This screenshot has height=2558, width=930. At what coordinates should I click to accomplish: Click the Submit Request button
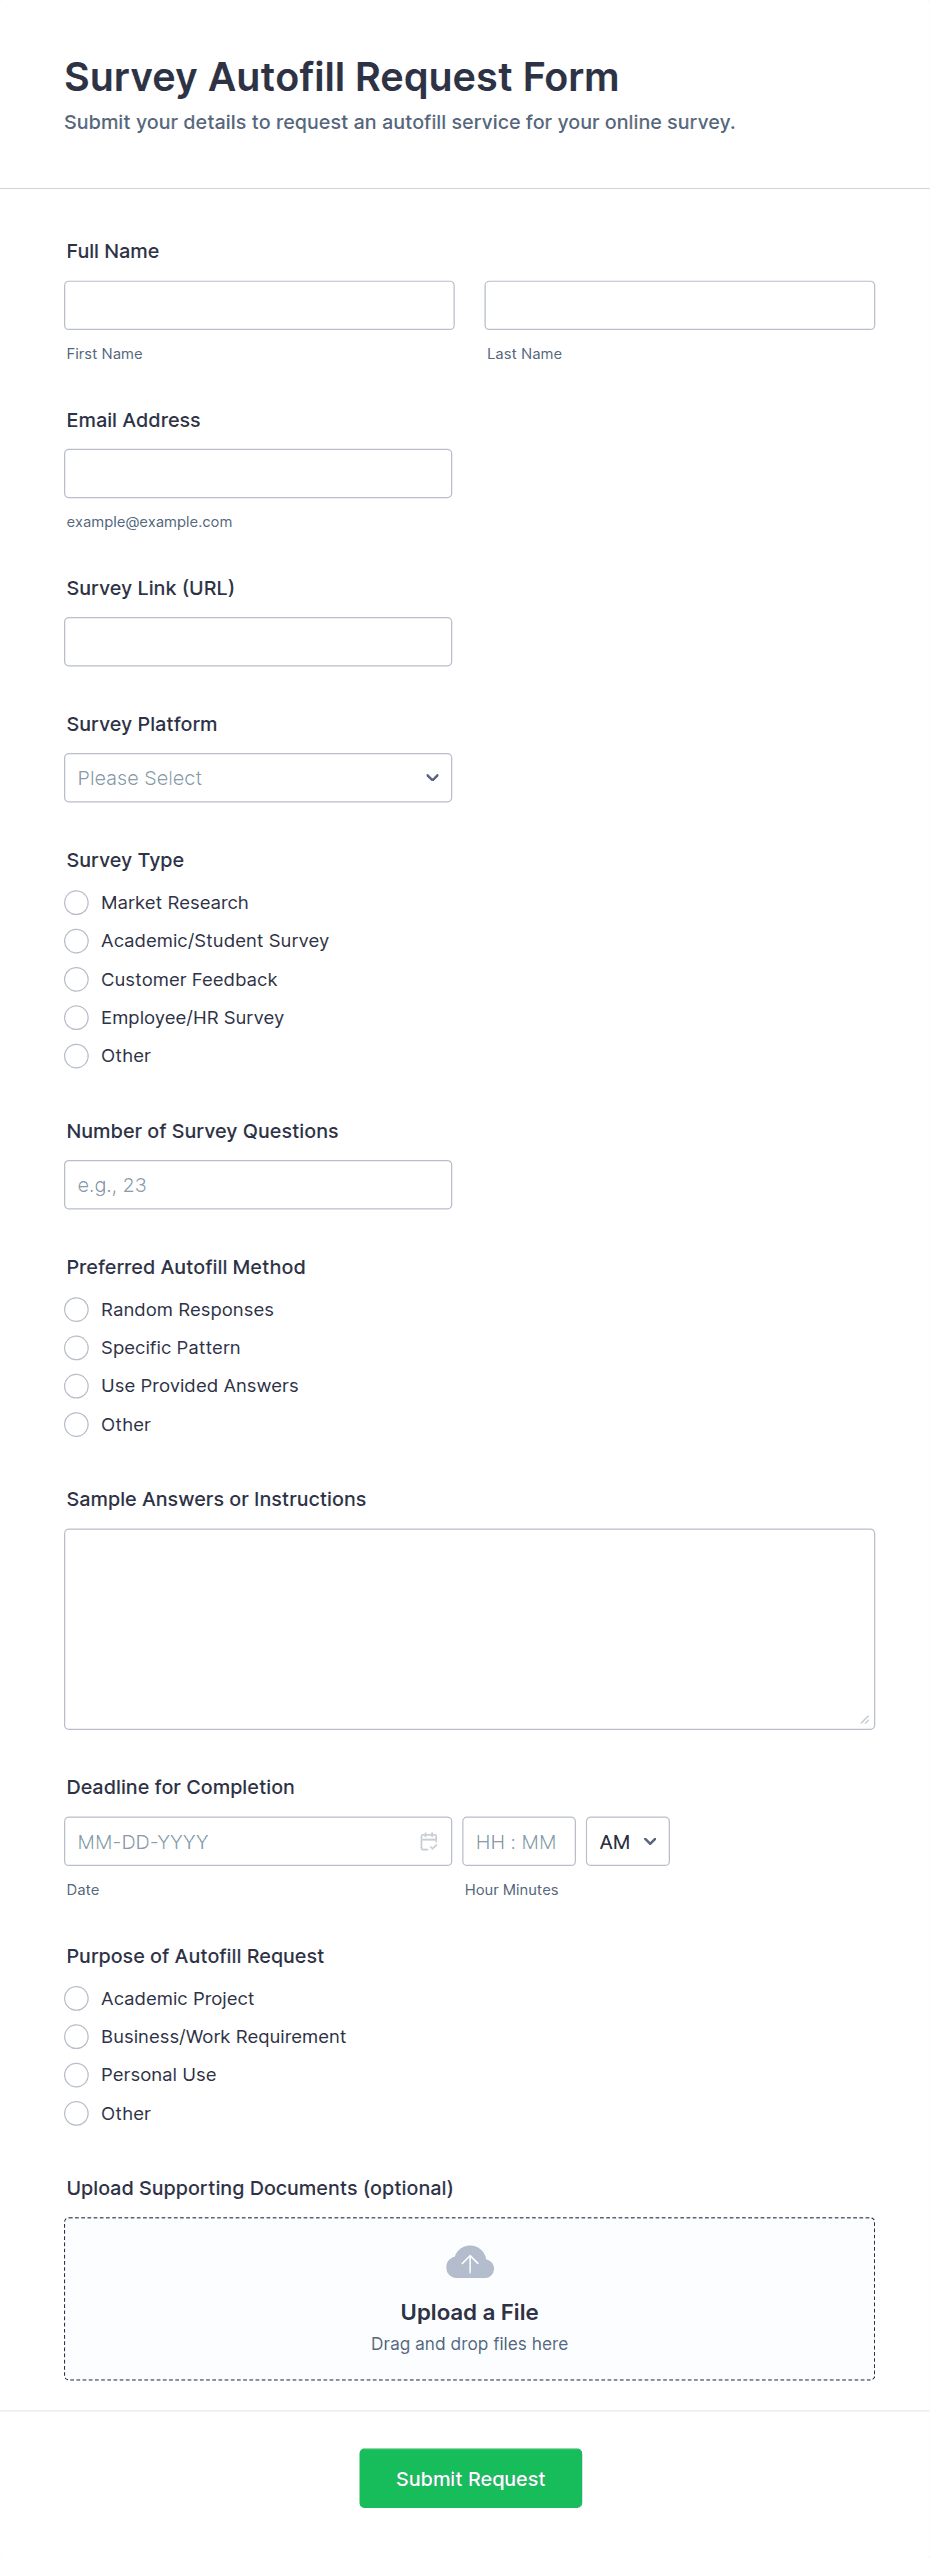click(x=470, y=2478)
